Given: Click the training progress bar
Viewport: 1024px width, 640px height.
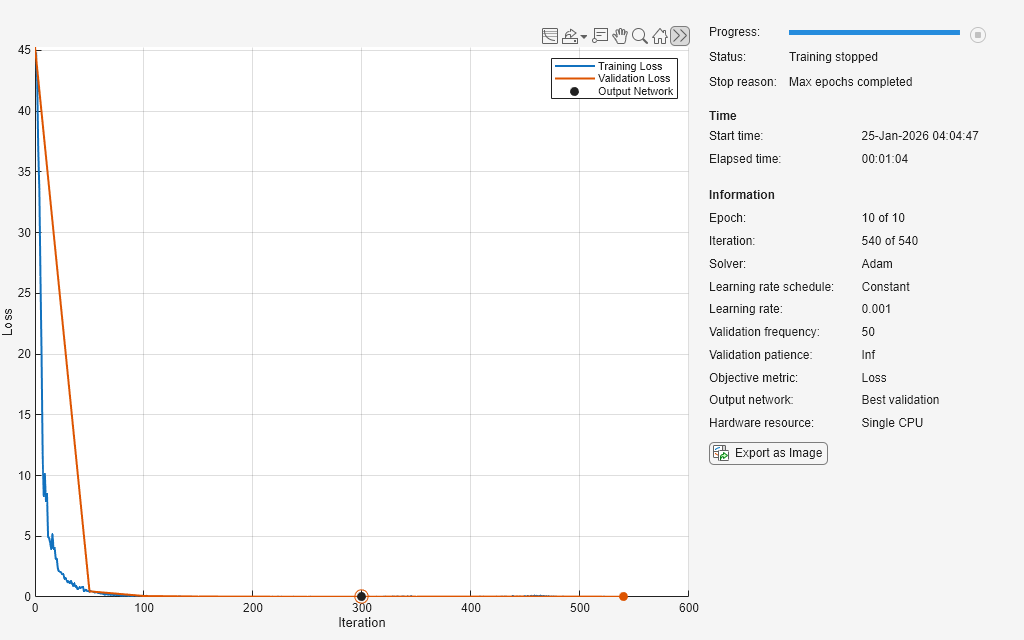Looking at the screenshot, I should tap(874, 33).
